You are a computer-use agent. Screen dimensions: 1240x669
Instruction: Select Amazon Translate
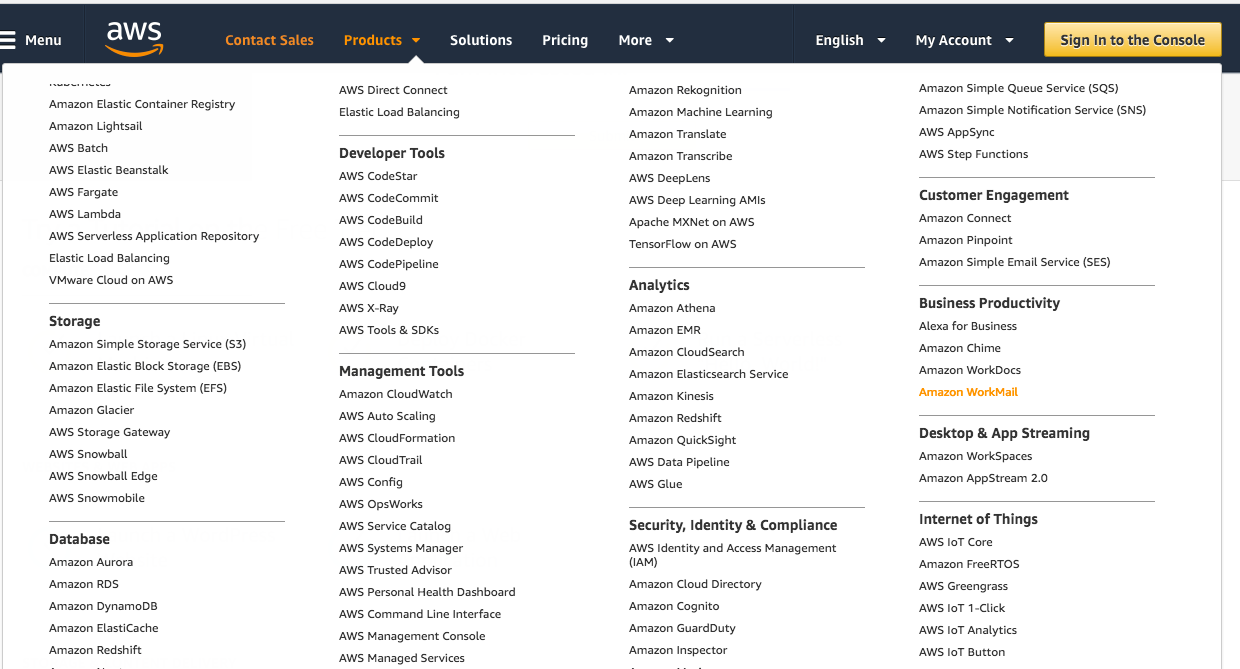pos(678,134)
